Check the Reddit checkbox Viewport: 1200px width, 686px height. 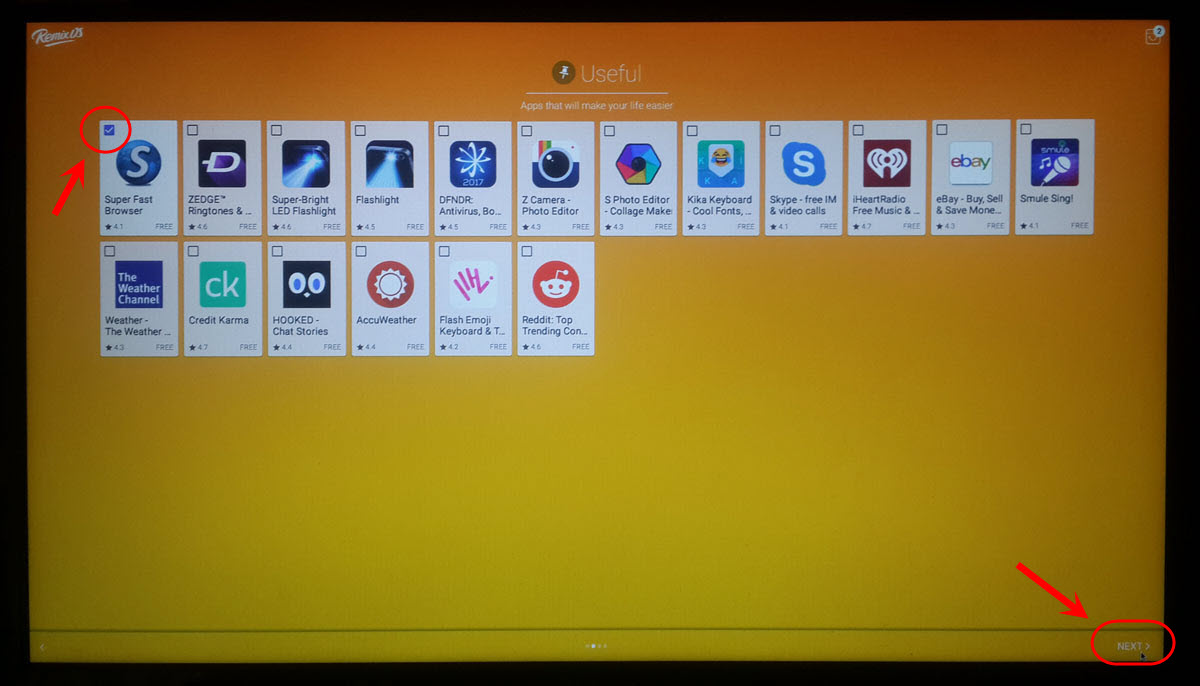[x=526, y=251]
